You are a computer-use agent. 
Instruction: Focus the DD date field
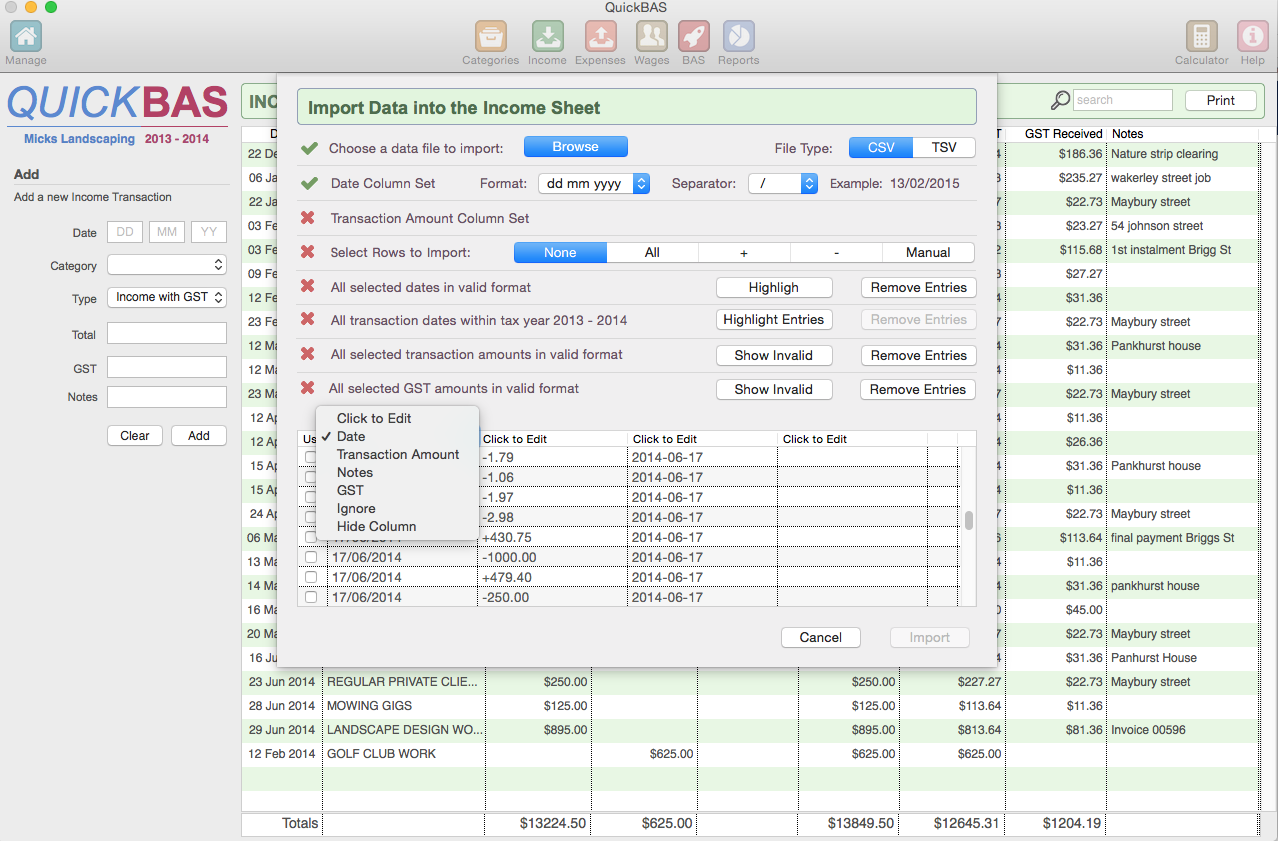(125, 232)
